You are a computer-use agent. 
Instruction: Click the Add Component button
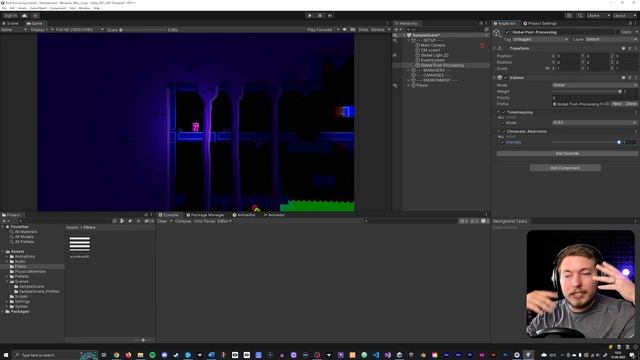(565, 168)
